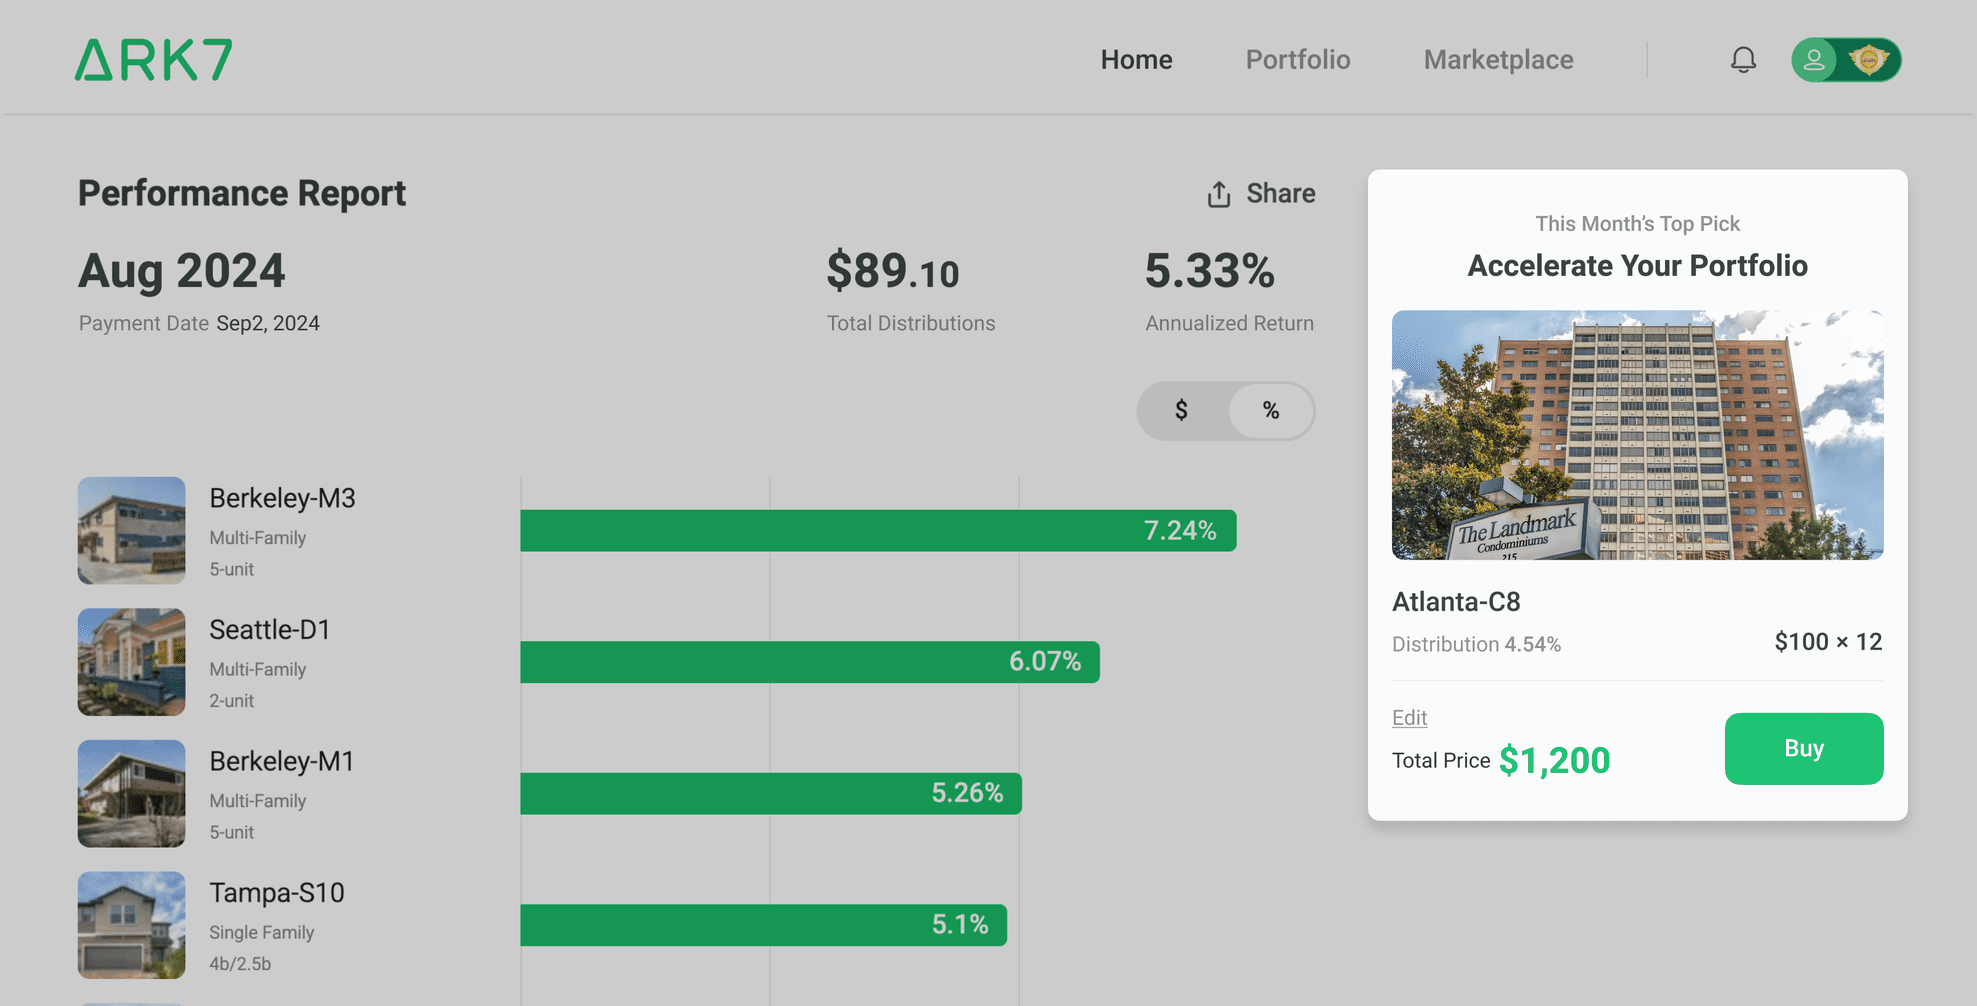The image size is (1977, 1006).
Task: Open the Portfolio tab
Action: (x=1297, y=60)
